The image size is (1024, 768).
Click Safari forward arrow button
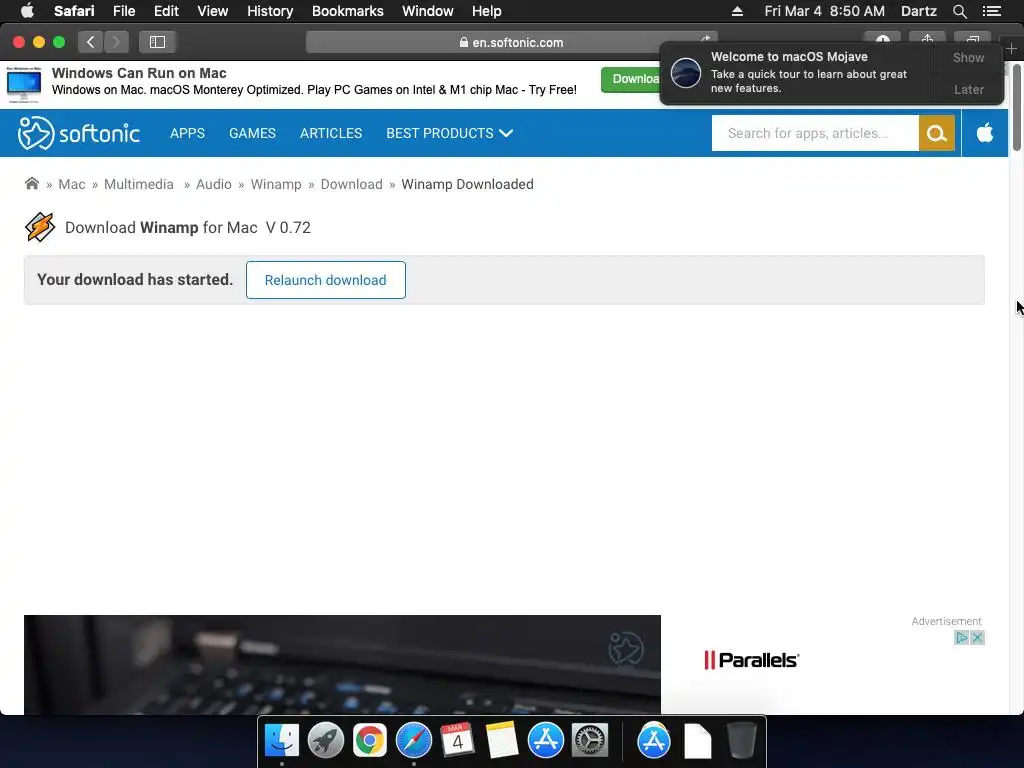point(116,42)
